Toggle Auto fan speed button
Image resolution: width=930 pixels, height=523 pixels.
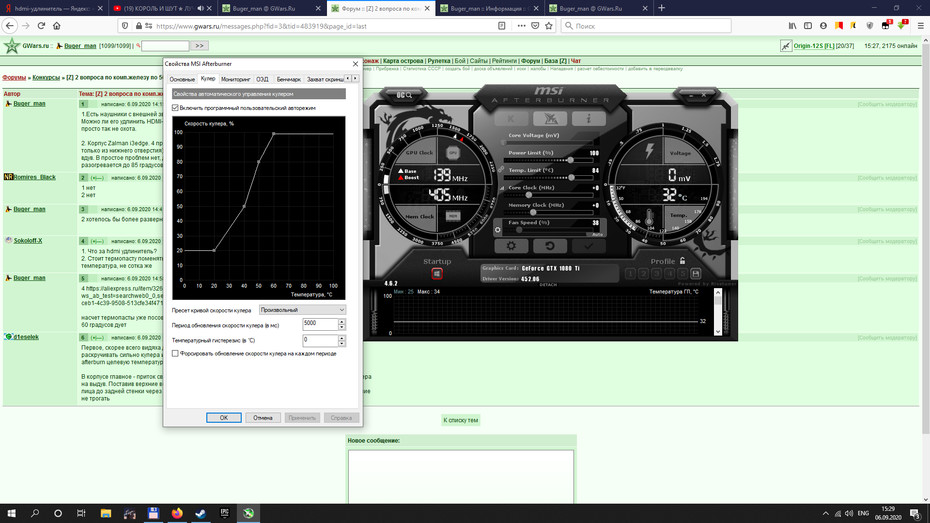coord(597,234)
